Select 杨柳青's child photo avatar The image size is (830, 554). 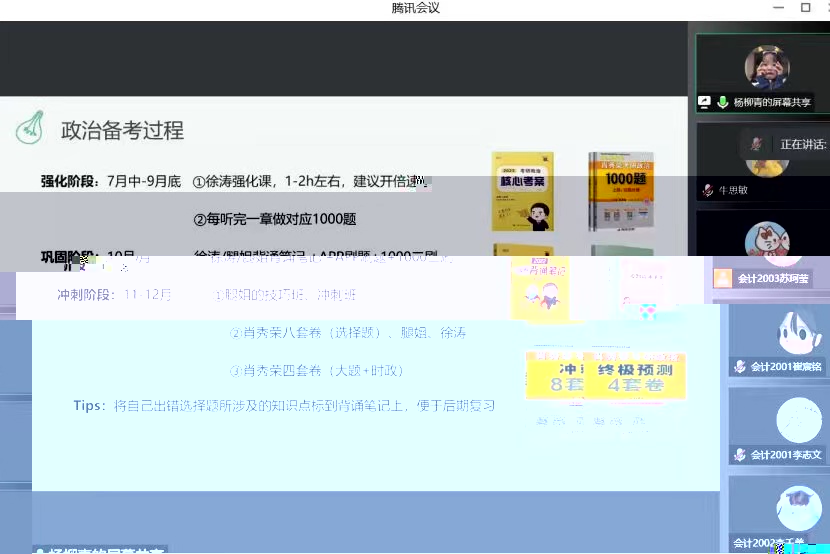pyautogui.click(x=767, y=67)
